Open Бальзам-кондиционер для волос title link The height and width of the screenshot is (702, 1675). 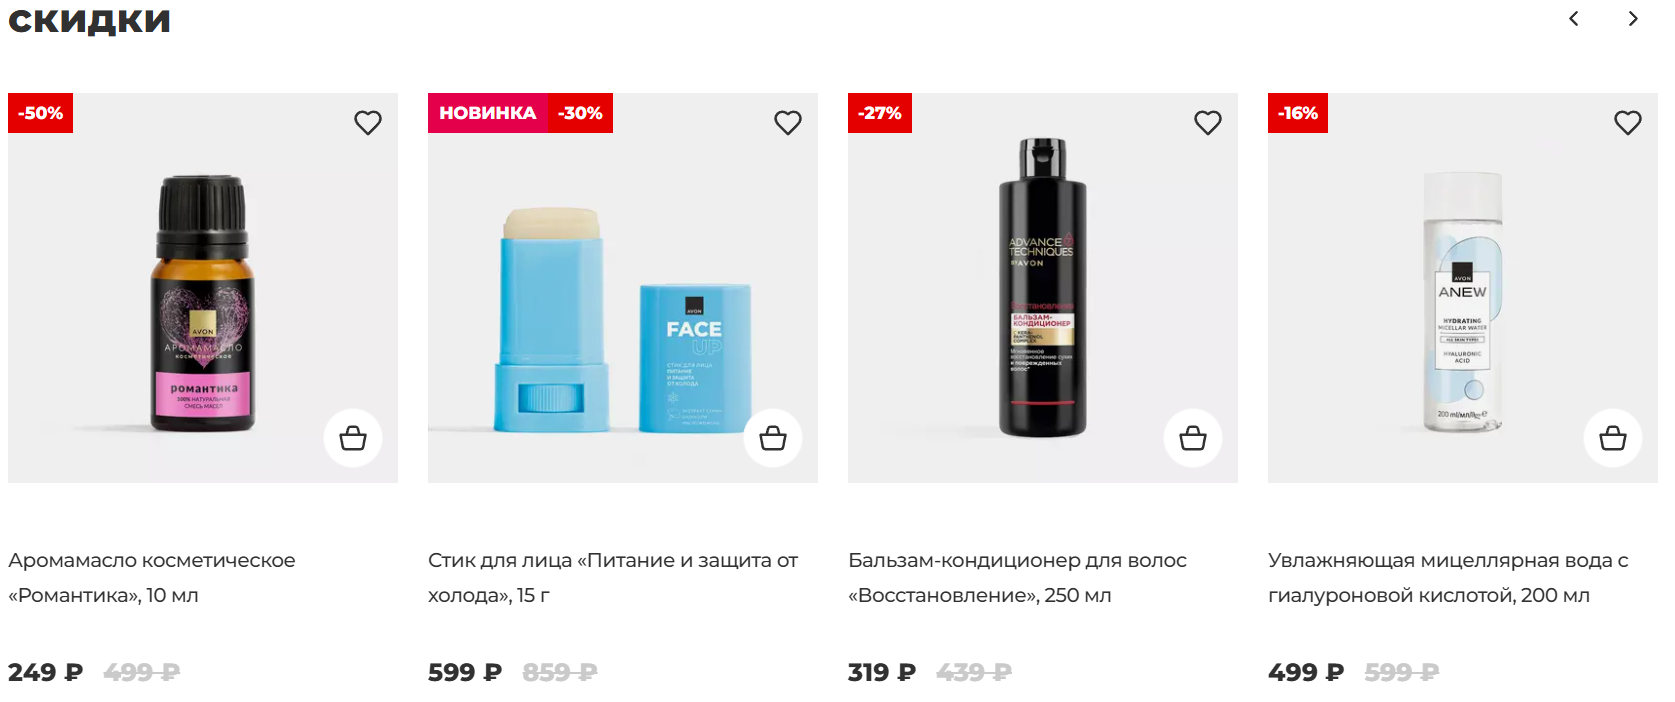1017,578
